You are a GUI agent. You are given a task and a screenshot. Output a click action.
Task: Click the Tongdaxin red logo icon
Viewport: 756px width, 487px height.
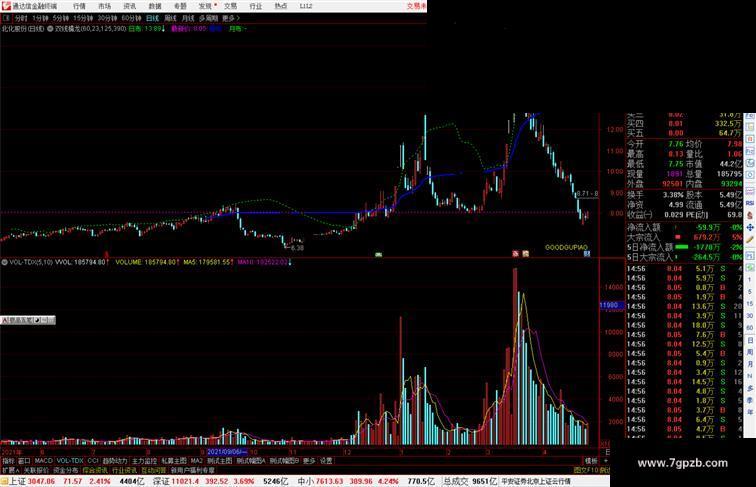pyautogui.click(x=6, y=6)
